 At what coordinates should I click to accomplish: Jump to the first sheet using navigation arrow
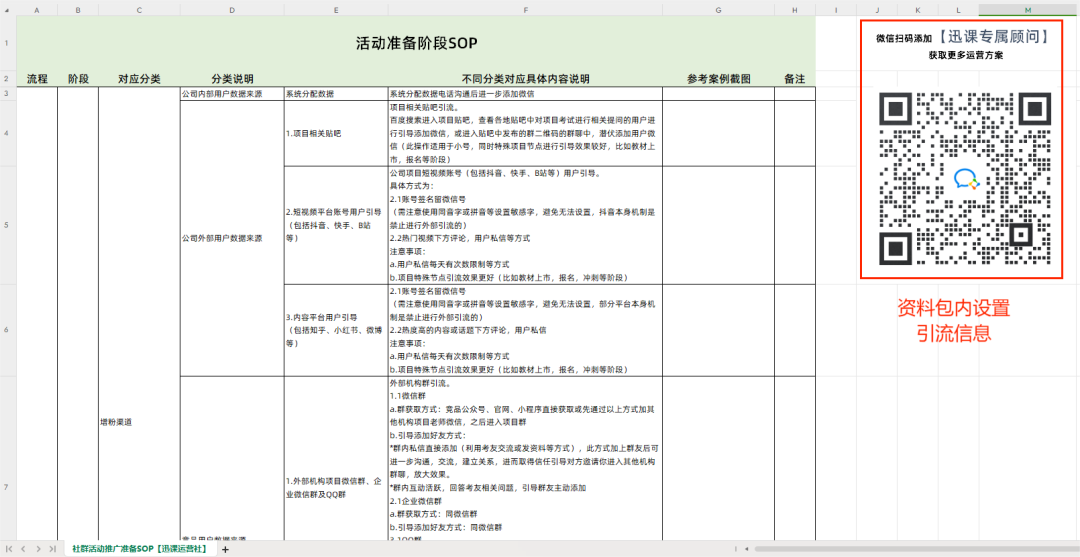(x=10, y=549)
